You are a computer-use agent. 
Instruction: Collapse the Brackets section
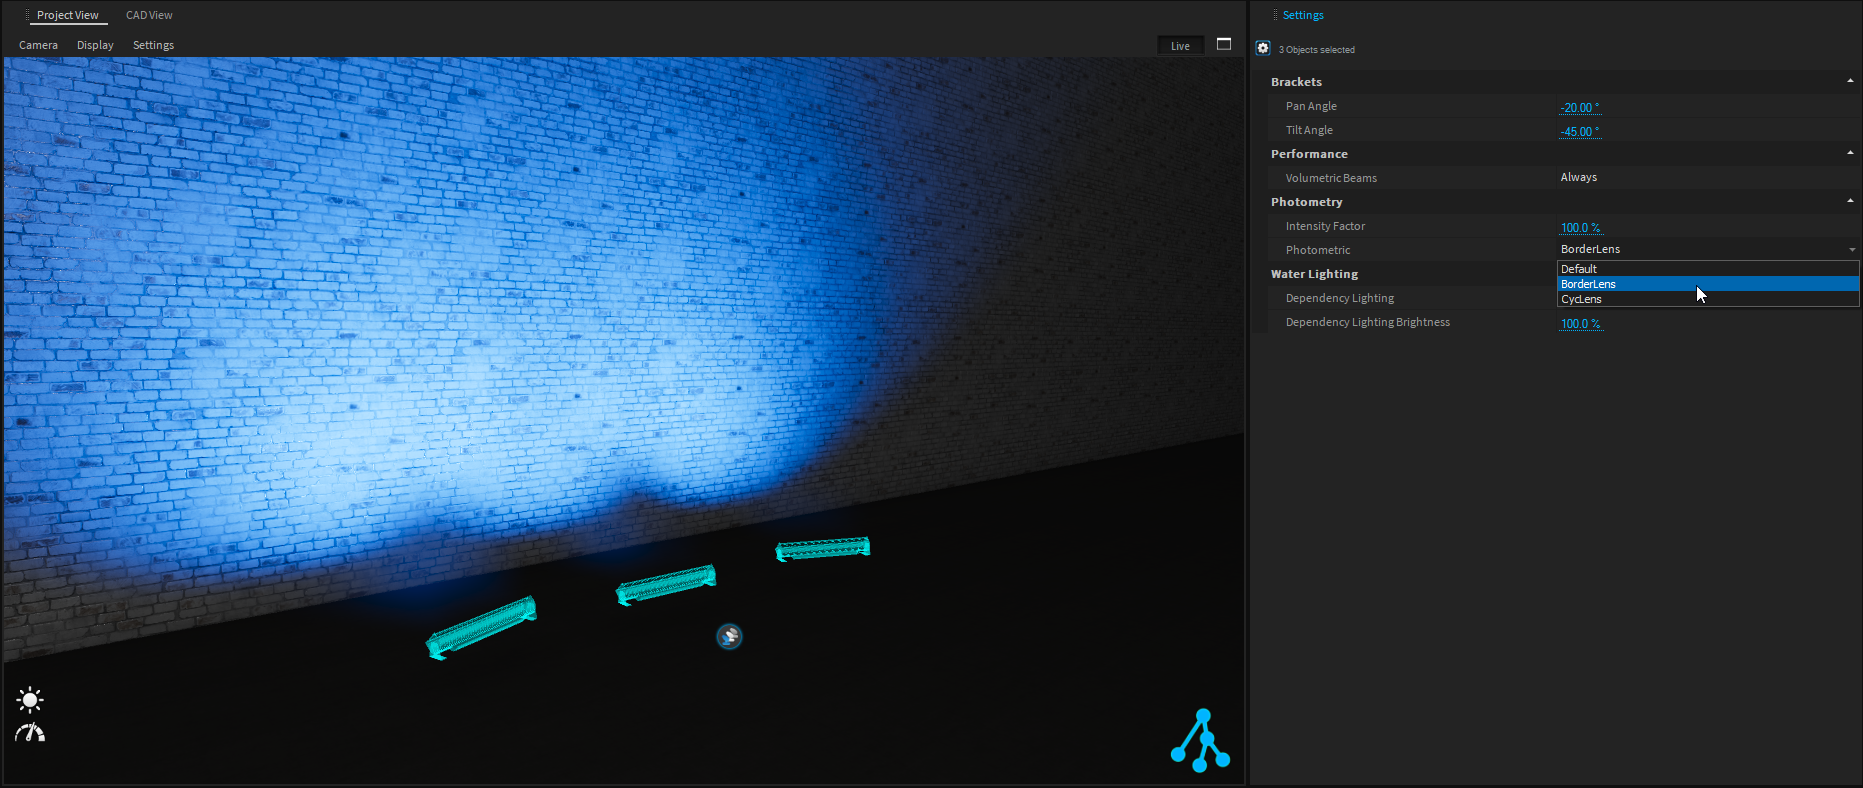tap(1849, 81)
